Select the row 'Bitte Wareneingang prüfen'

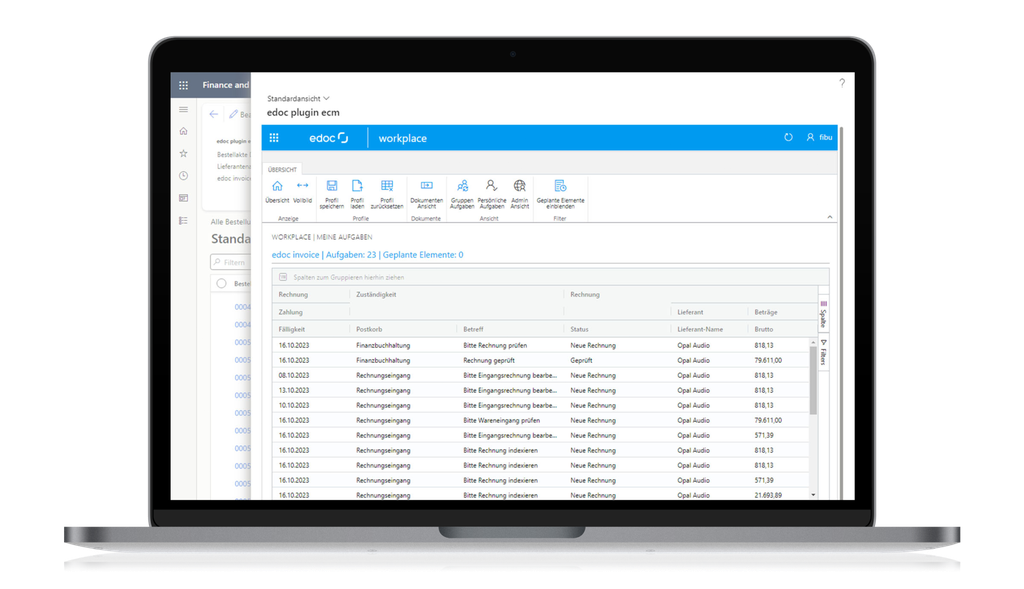541,421
